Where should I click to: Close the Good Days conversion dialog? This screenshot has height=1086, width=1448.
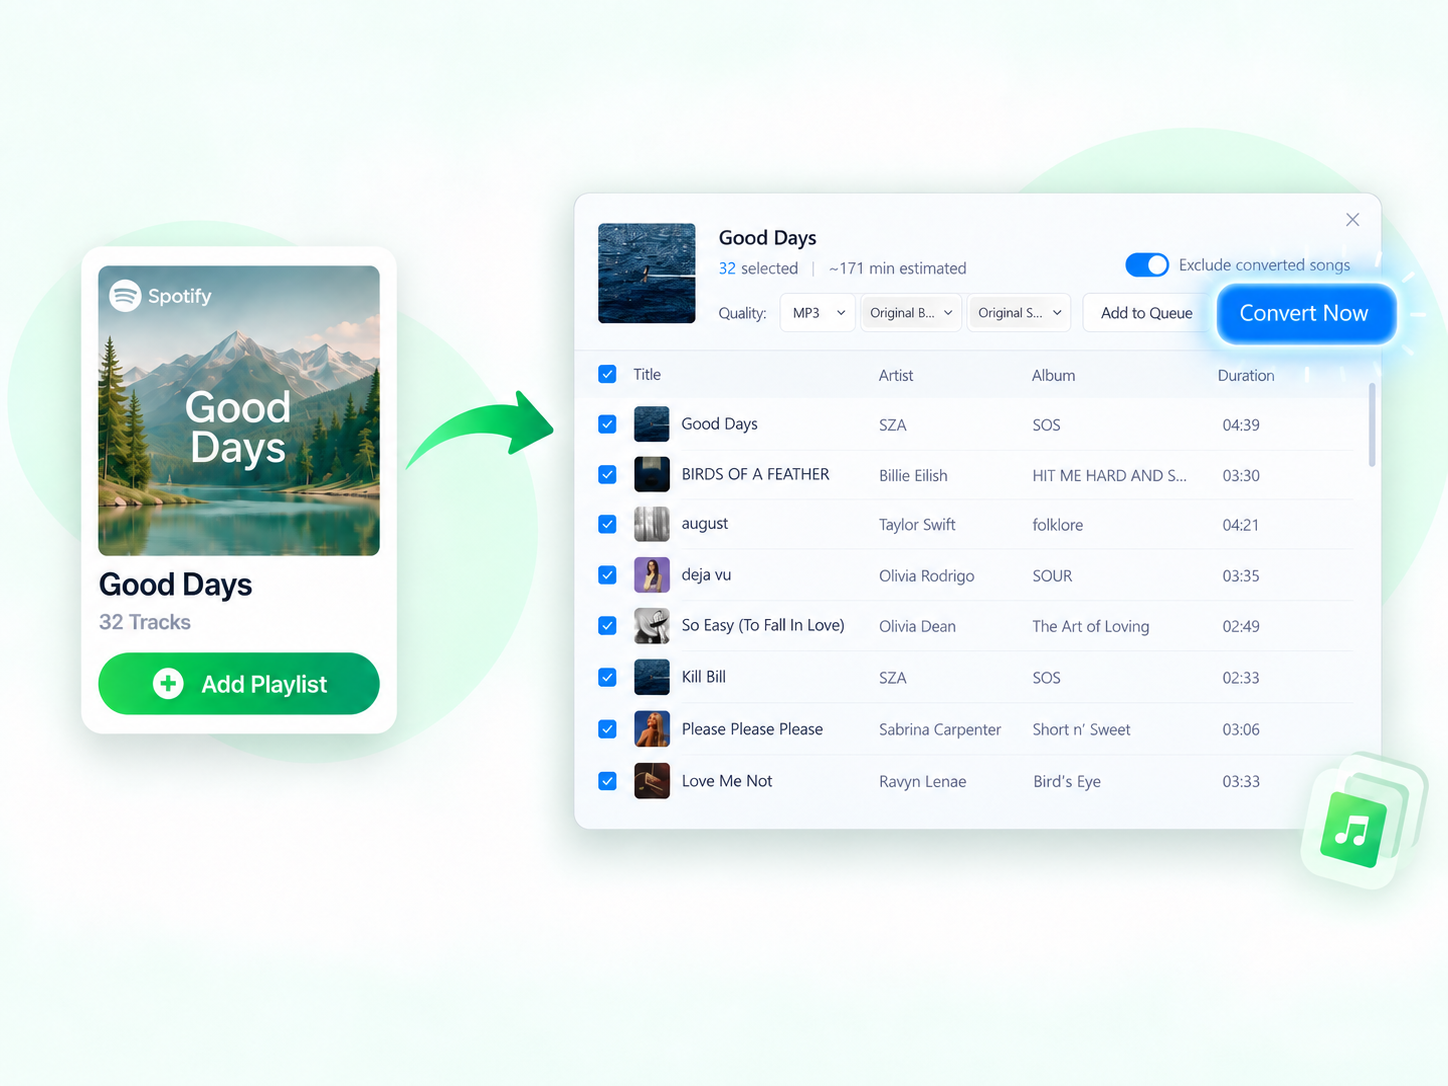(x=1352, y=220)
